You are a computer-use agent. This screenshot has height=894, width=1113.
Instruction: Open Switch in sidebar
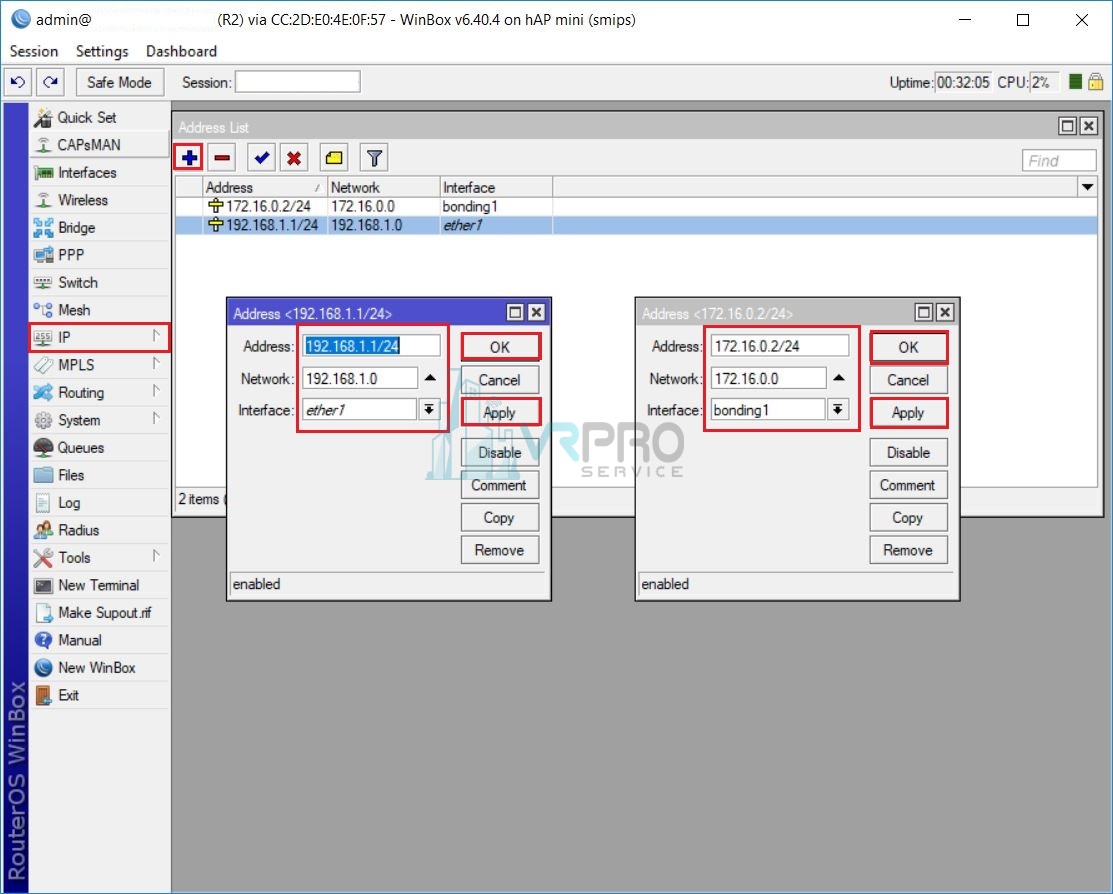tap(99, 283)
